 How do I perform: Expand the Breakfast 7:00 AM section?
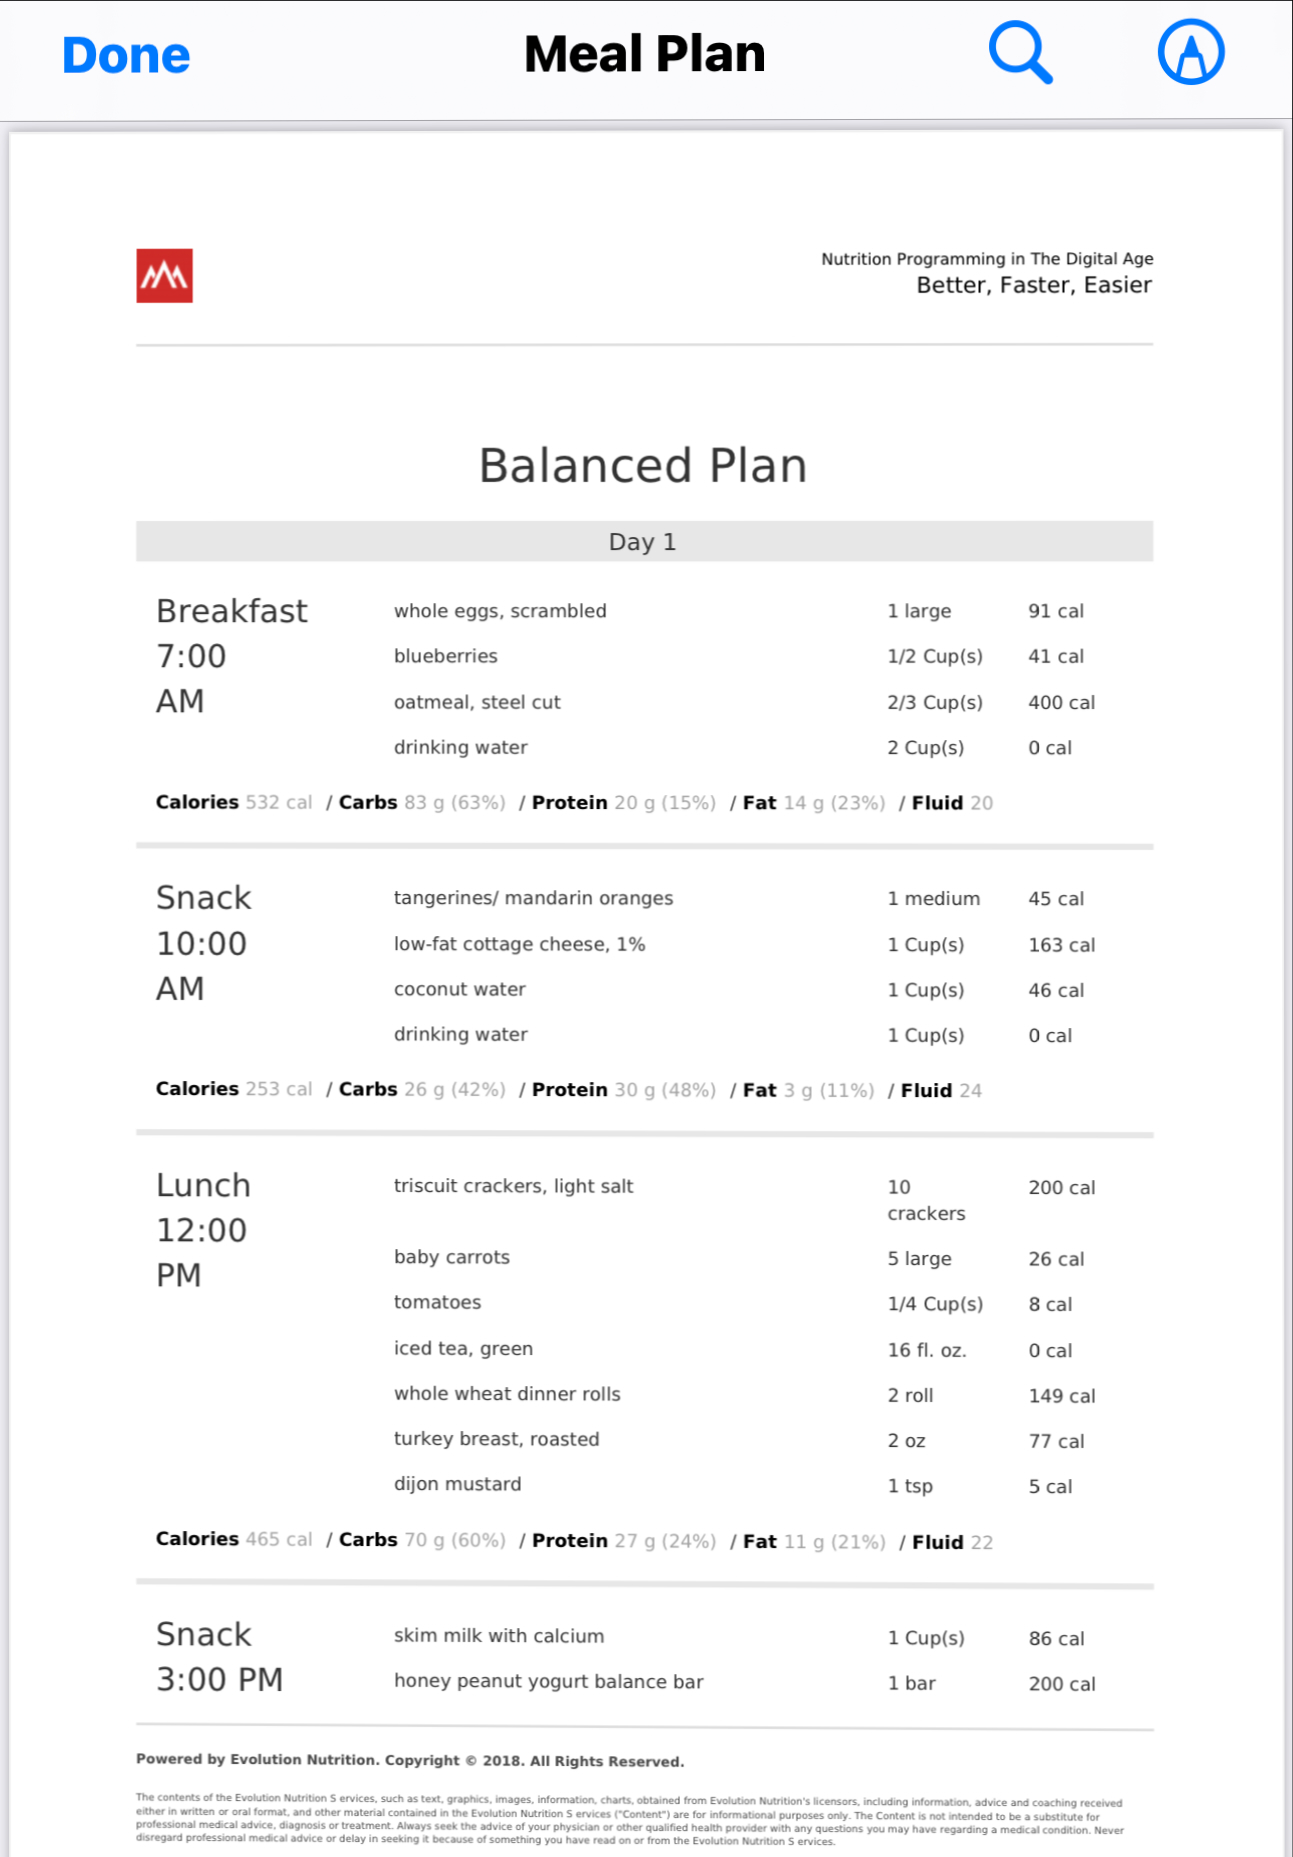[232, 655]
